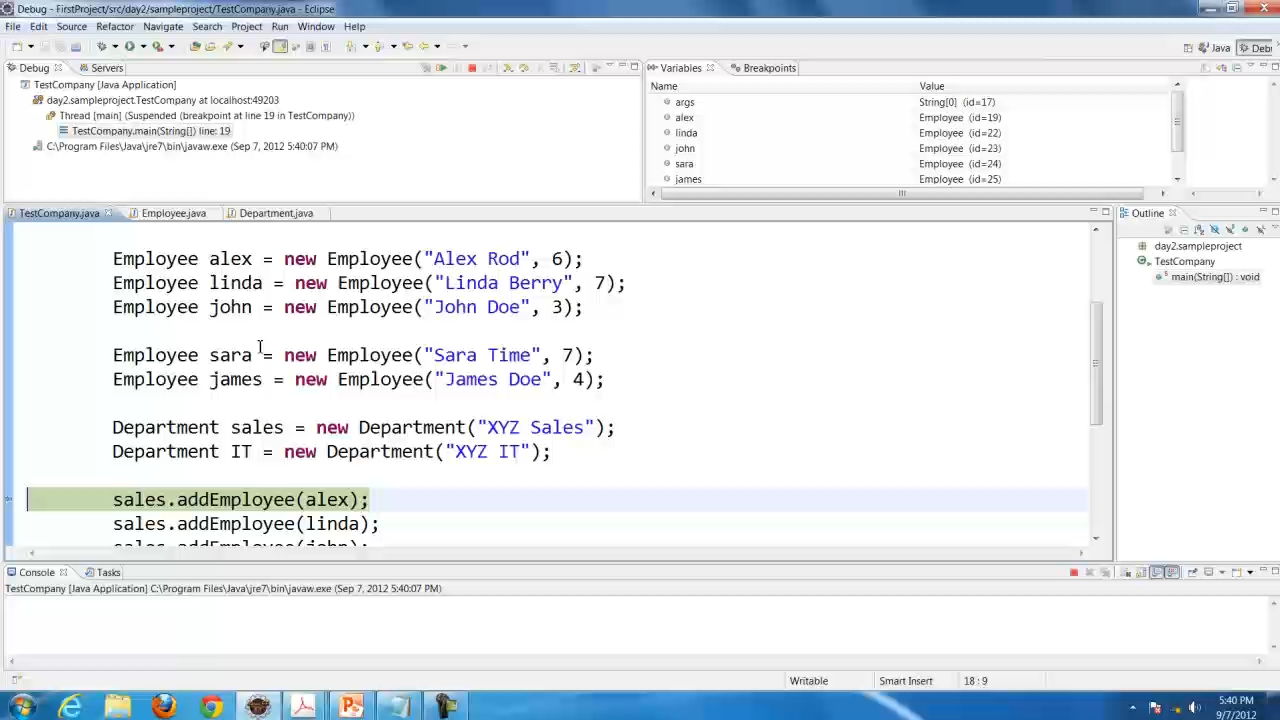1280x720 pixels.
Task: Open the File menu
Action: [x=13, y=26]
